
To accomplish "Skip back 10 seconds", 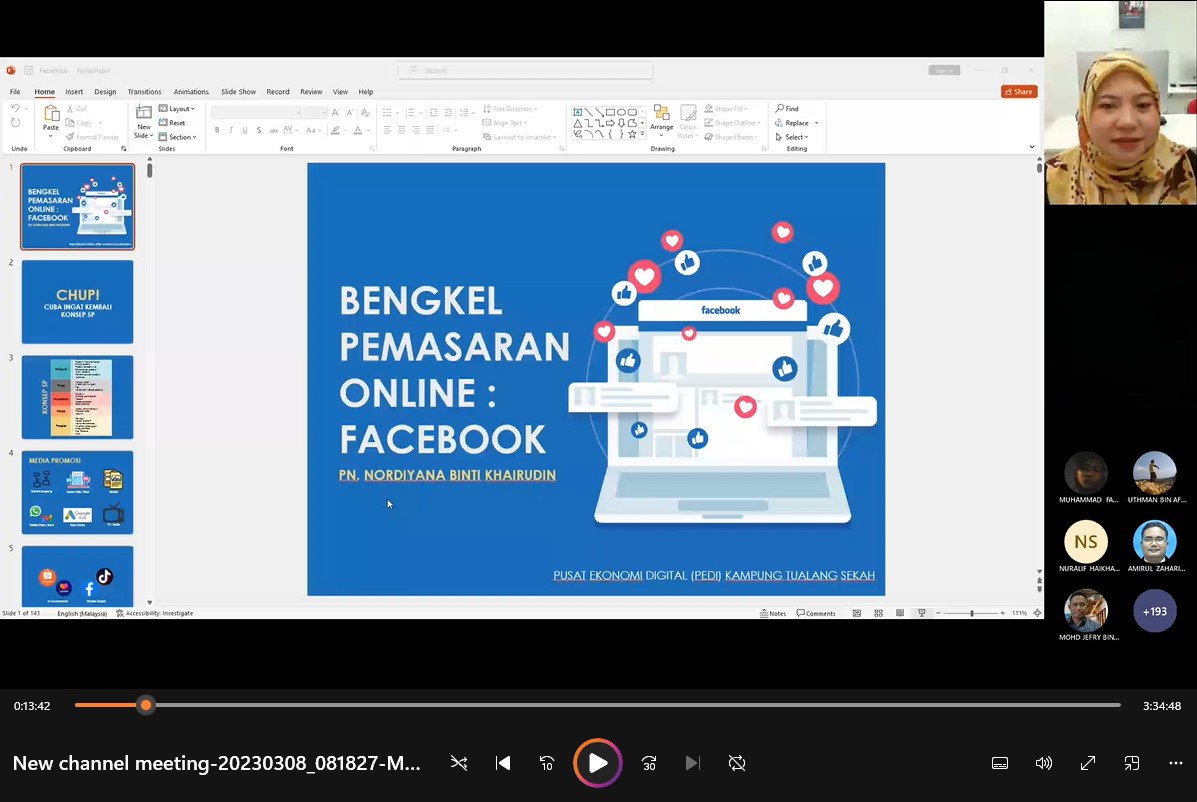I will pyautogui.click(x=547, y=763).
